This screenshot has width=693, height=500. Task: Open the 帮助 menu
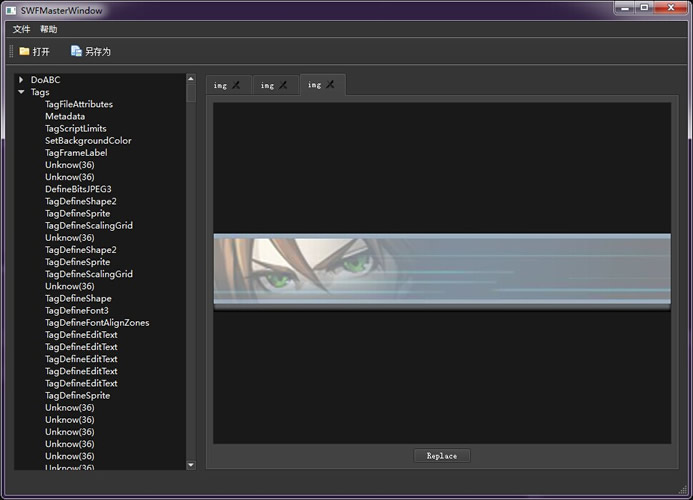(x=49, y=29)
